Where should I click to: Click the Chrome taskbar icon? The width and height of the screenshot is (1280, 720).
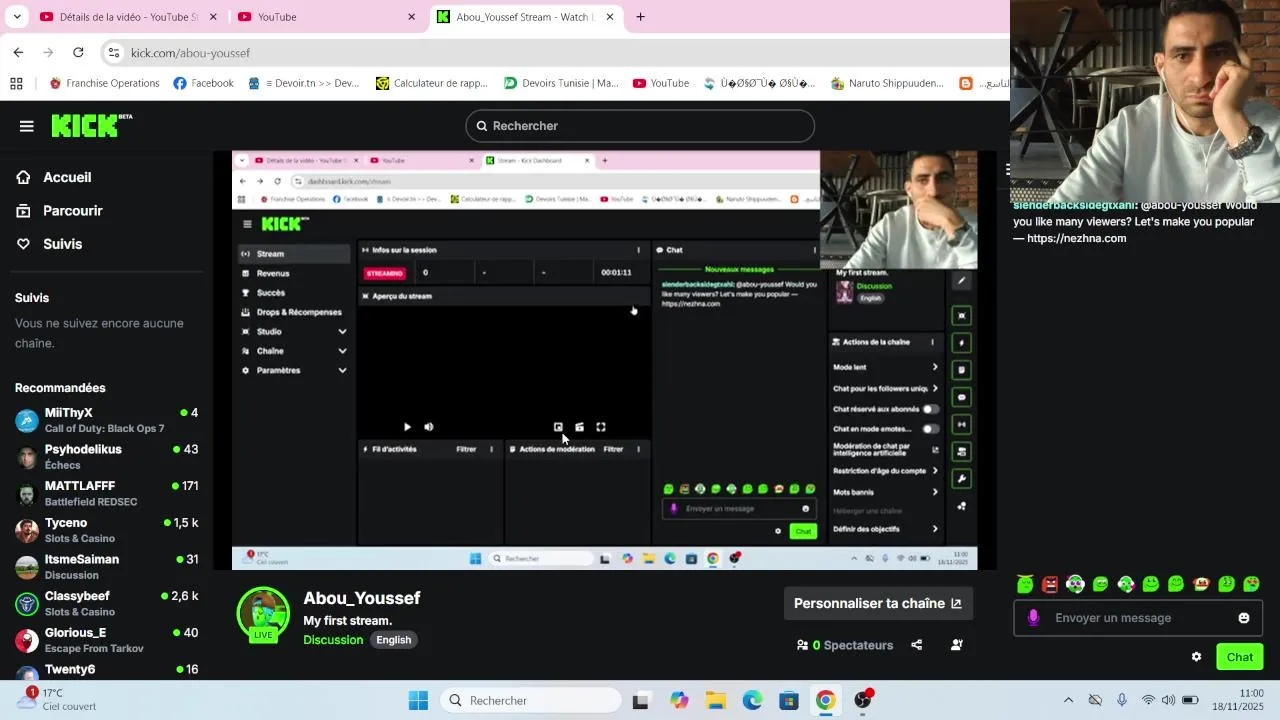click(825, 700)
